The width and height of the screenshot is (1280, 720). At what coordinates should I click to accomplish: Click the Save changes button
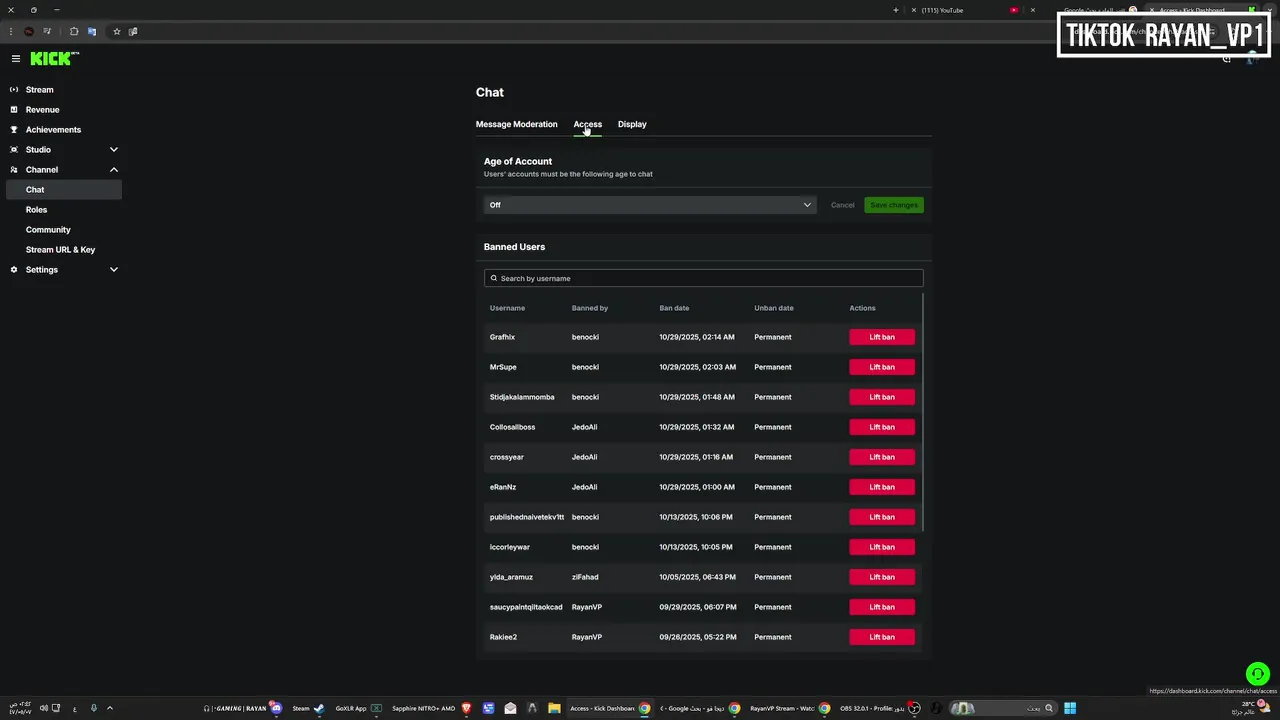894,205
